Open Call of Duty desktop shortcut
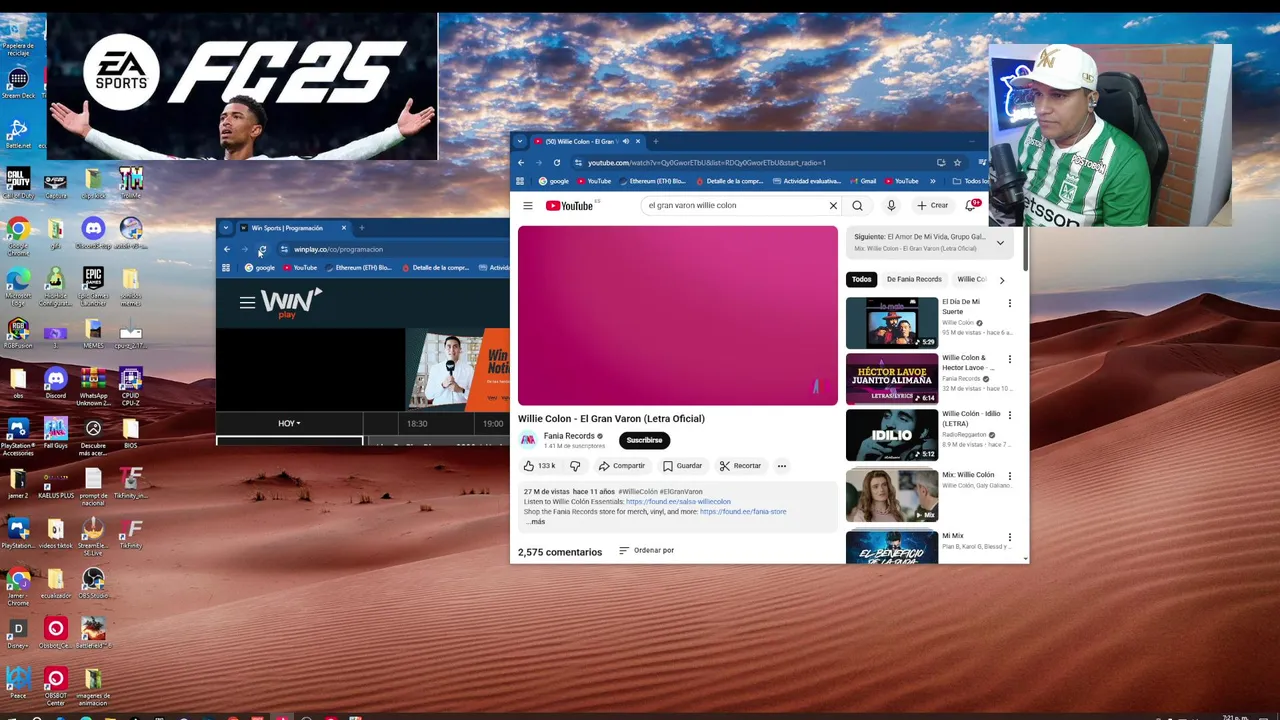This screenshot has height=720, width=1280. tap(18, 184)
